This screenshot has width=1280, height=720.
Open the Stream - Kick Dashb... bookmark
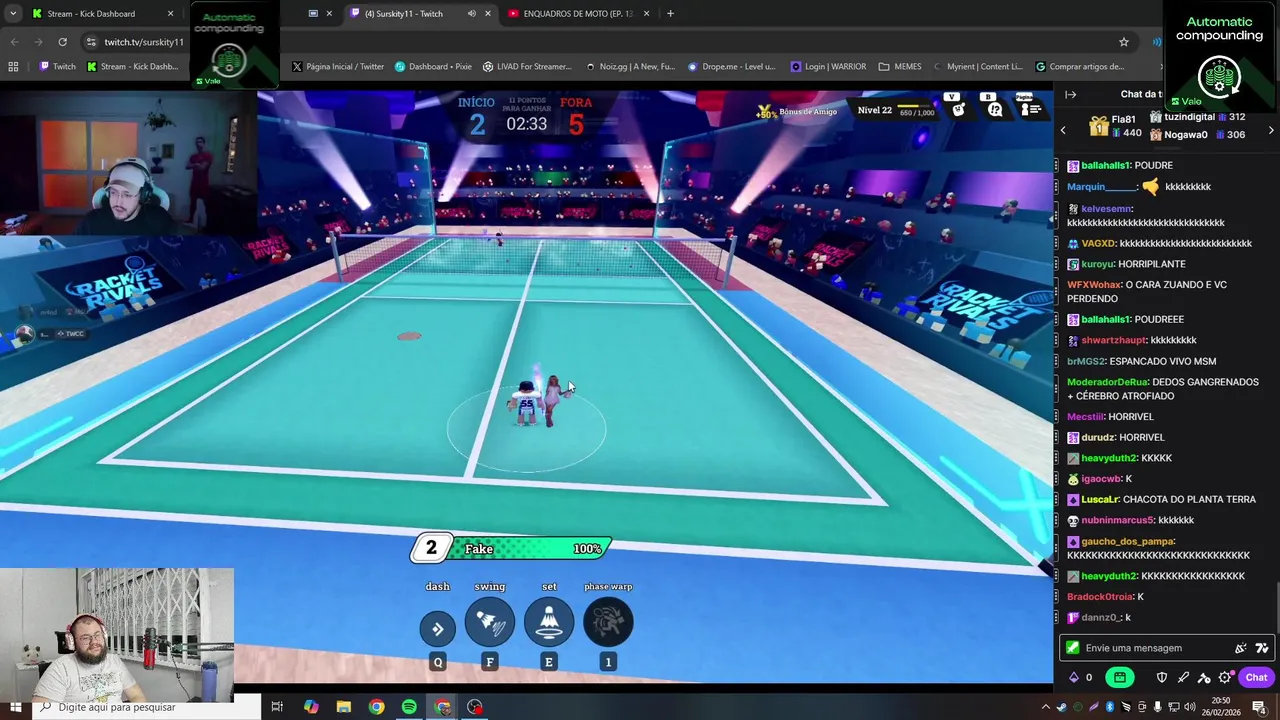click(133, 67)
